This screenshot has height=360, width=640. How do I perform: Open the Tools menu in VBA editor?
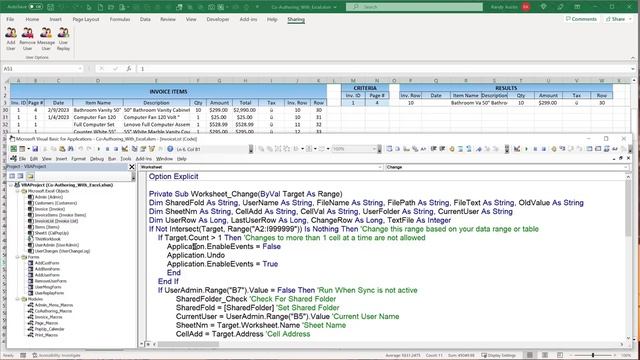point(126,158)
